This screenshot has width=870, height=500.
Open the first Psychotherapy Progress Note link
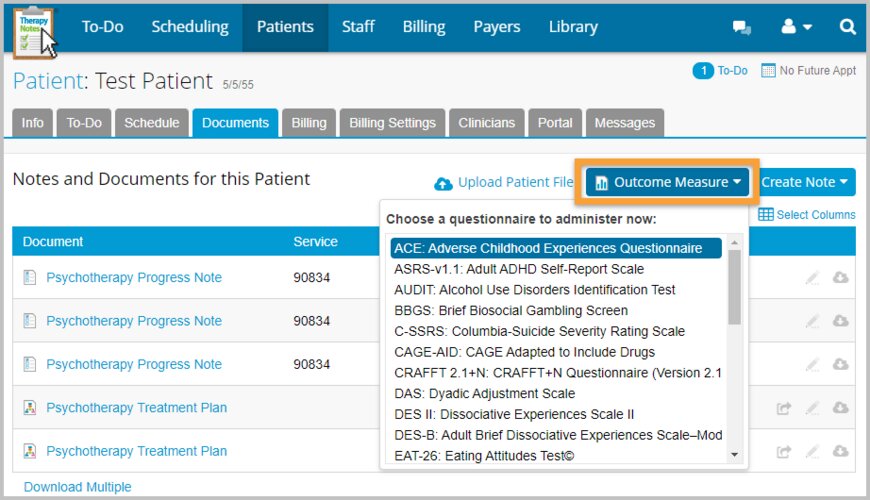pyautogui.click(x=134, y=278)
